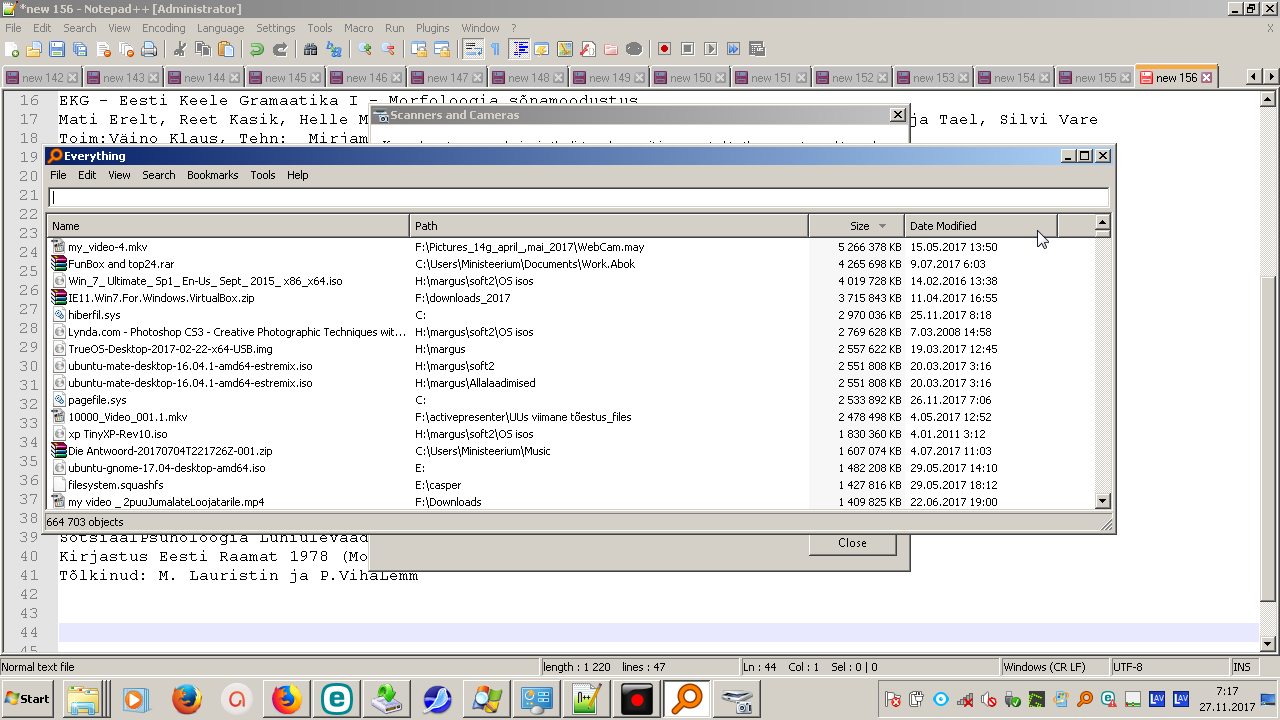The image size is (1280, 720).
Task: Click the Cut scissors icon
Action: tap(180, 49)
